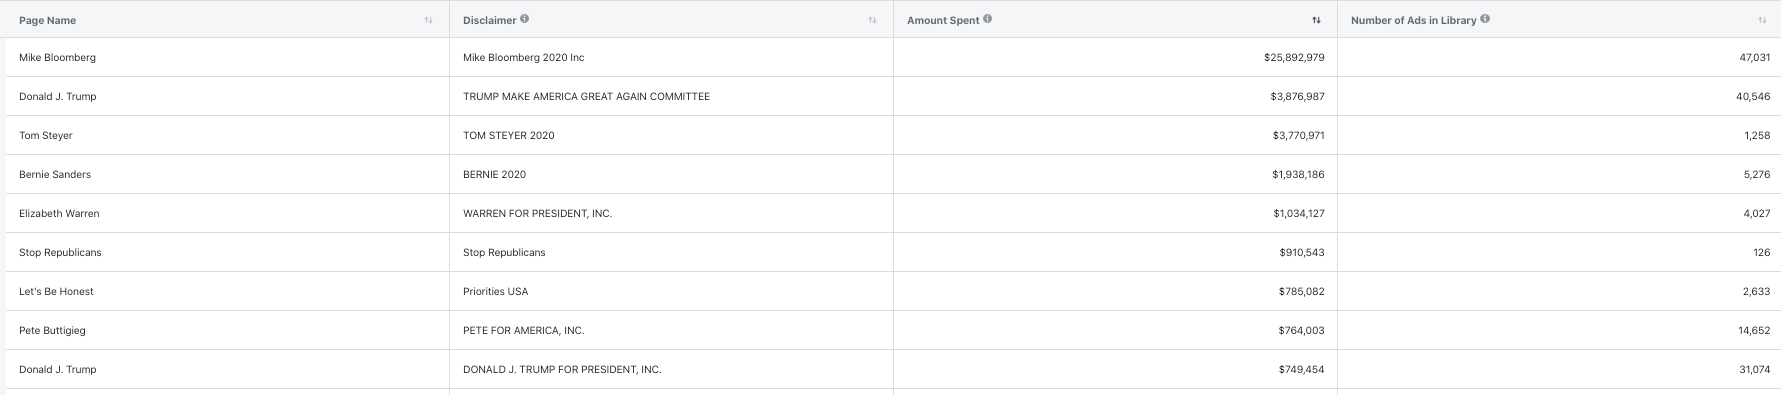Click DONALD J. TRUMP FOR PRESIDENT, INC. disclaimer
The image size is (1781, 395).
click(x=562, y=370)
